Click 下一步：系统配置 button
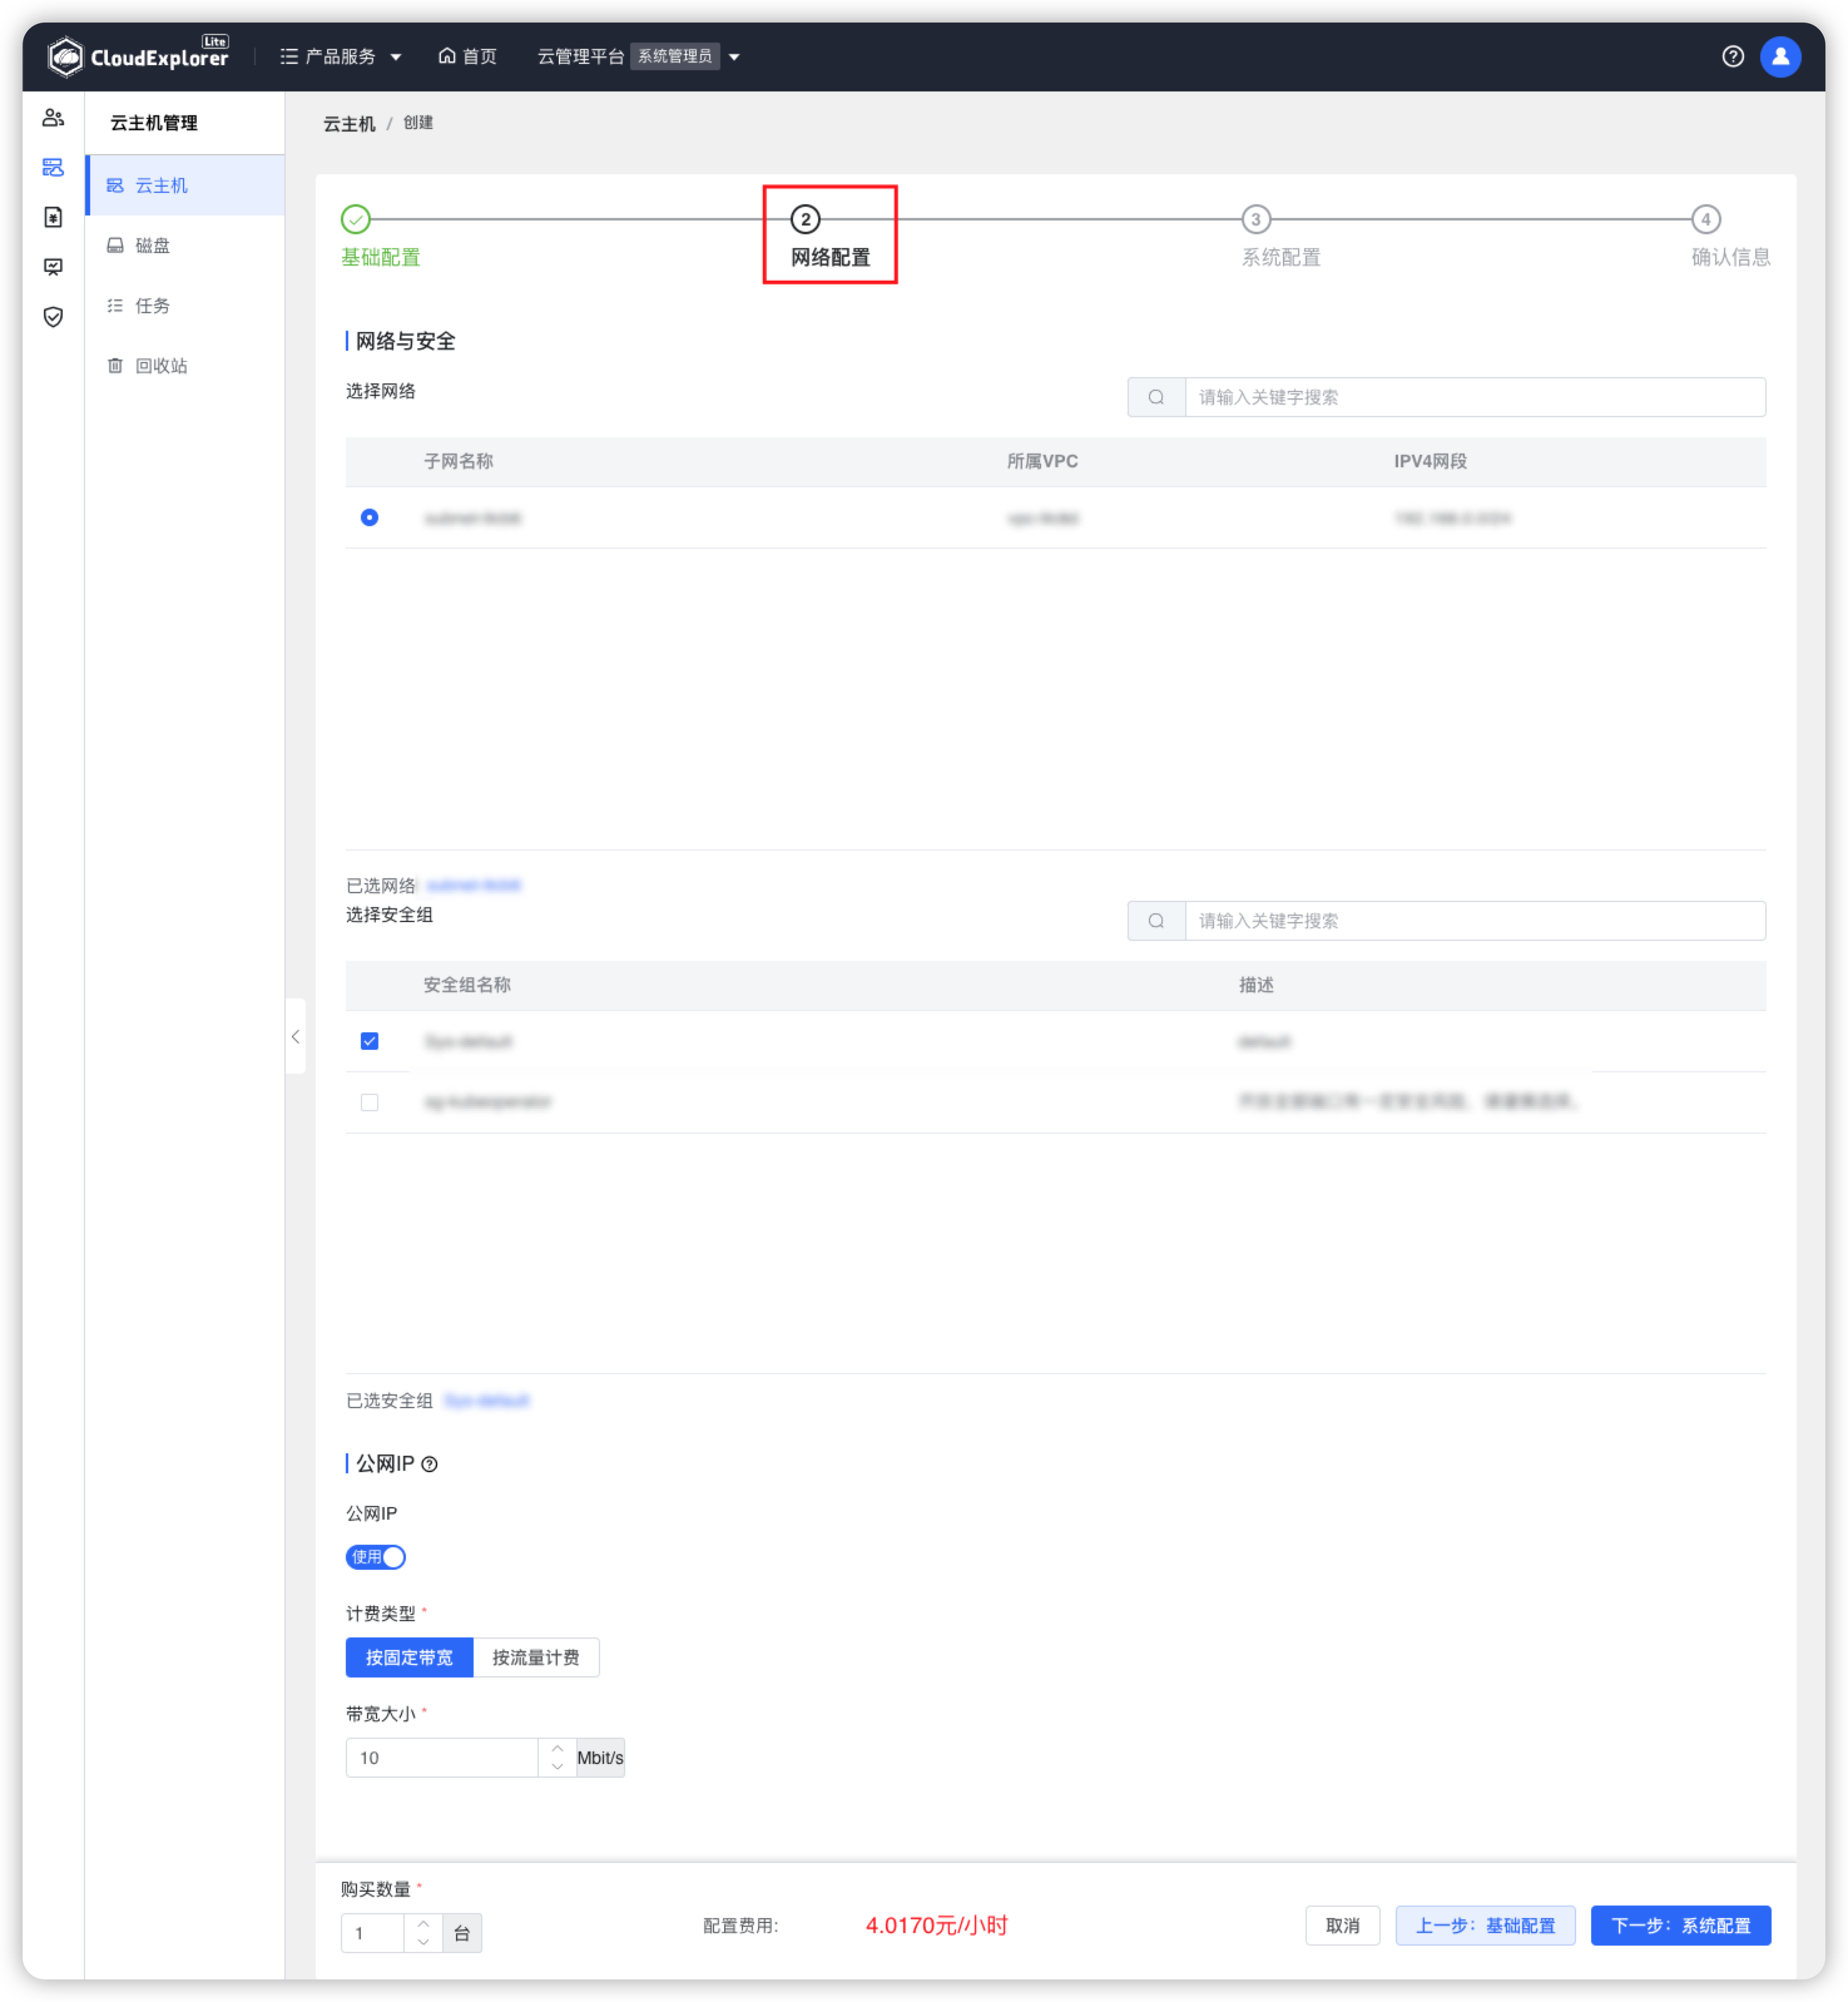The image size is (1848, 2002). tap(1680, 1925)
